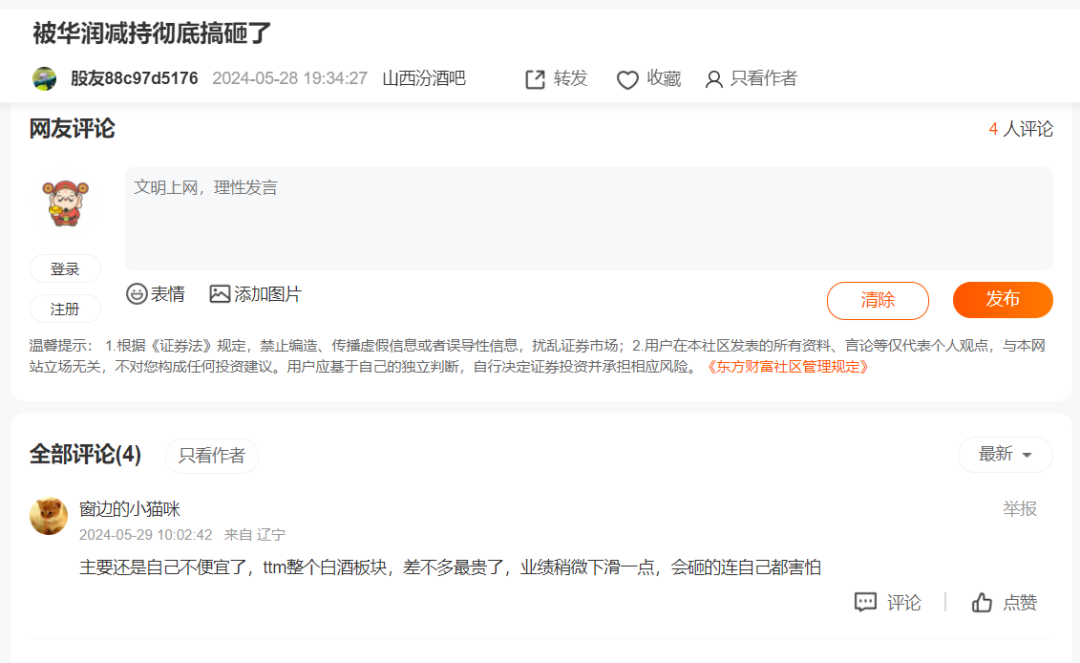
Task: Open comment sort selector near 全部评论(4)
Action: point(1004,455)
